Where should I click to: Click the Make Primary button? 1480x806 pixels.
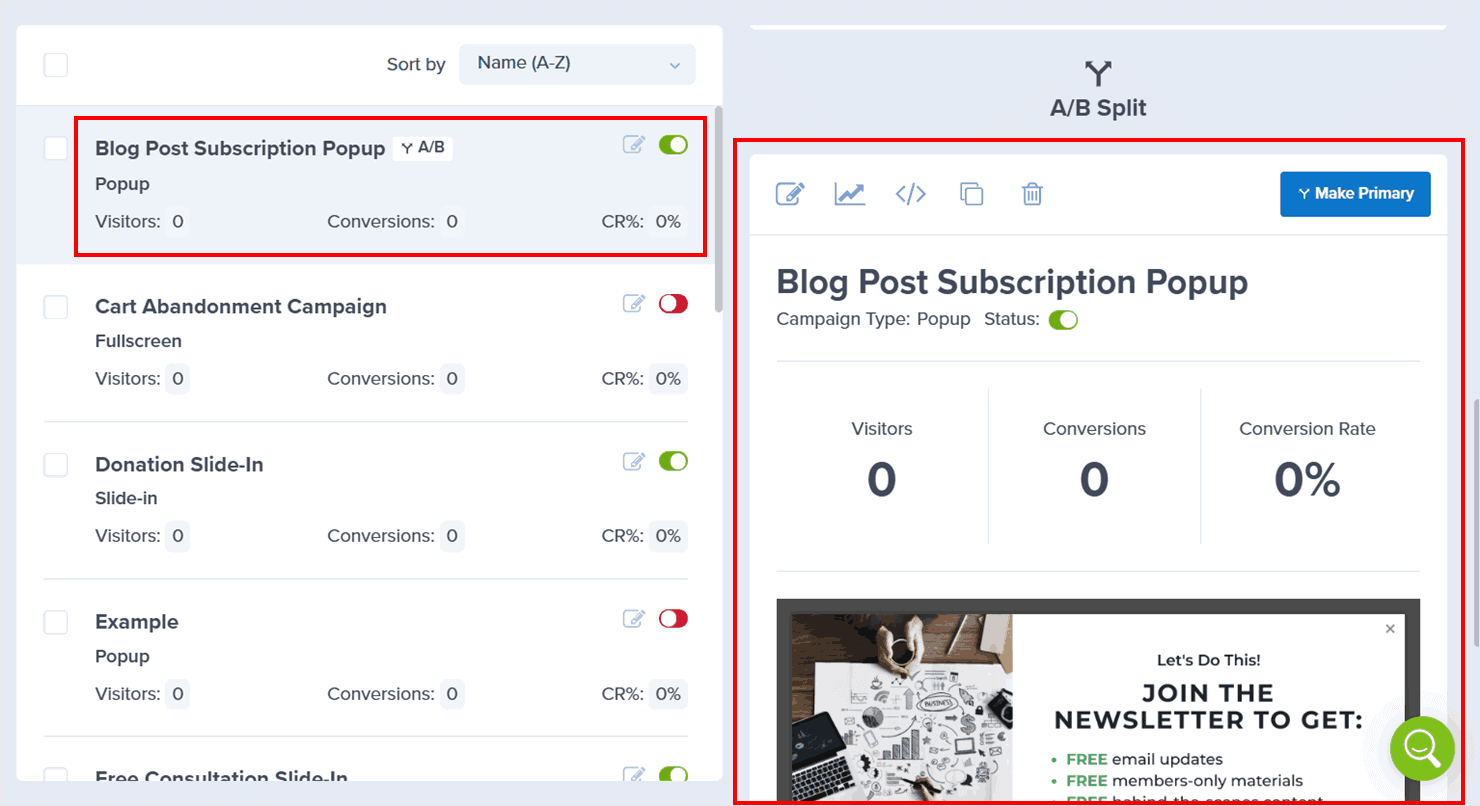(x=1355, y=194)
